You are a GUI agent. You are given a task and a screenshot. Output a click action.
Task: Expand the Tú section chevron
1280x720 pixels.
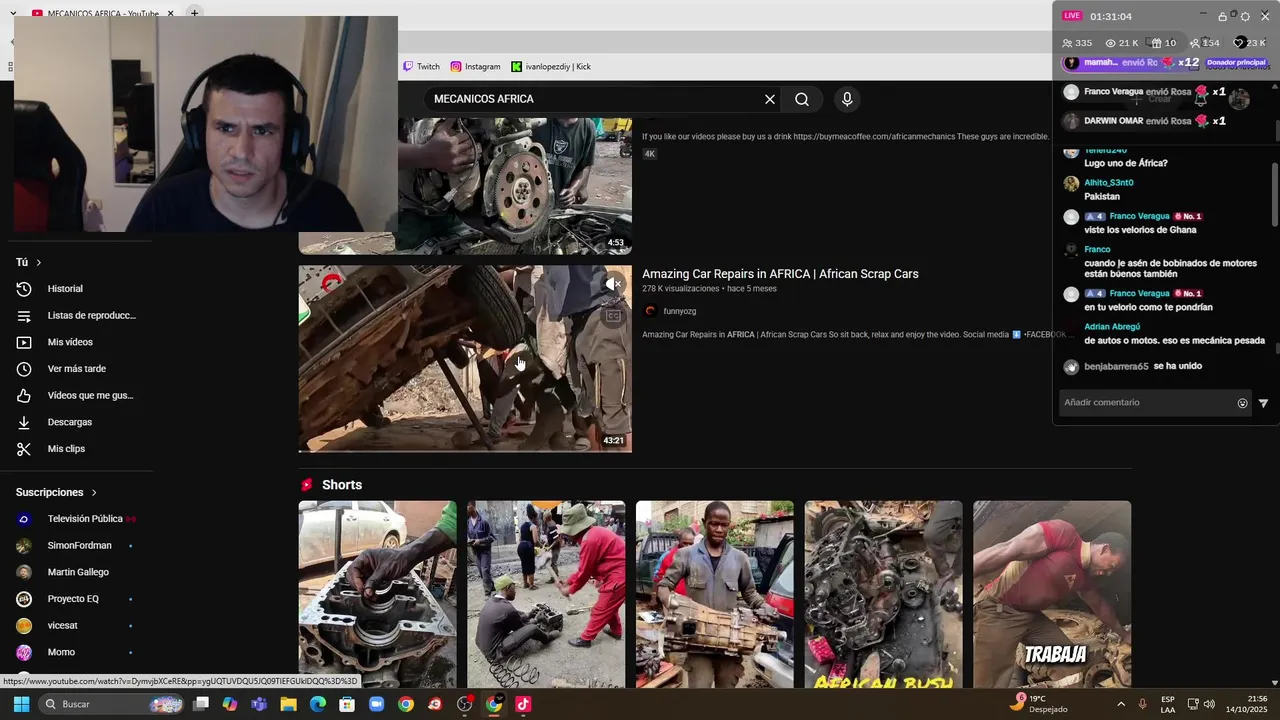pos(39,262)
